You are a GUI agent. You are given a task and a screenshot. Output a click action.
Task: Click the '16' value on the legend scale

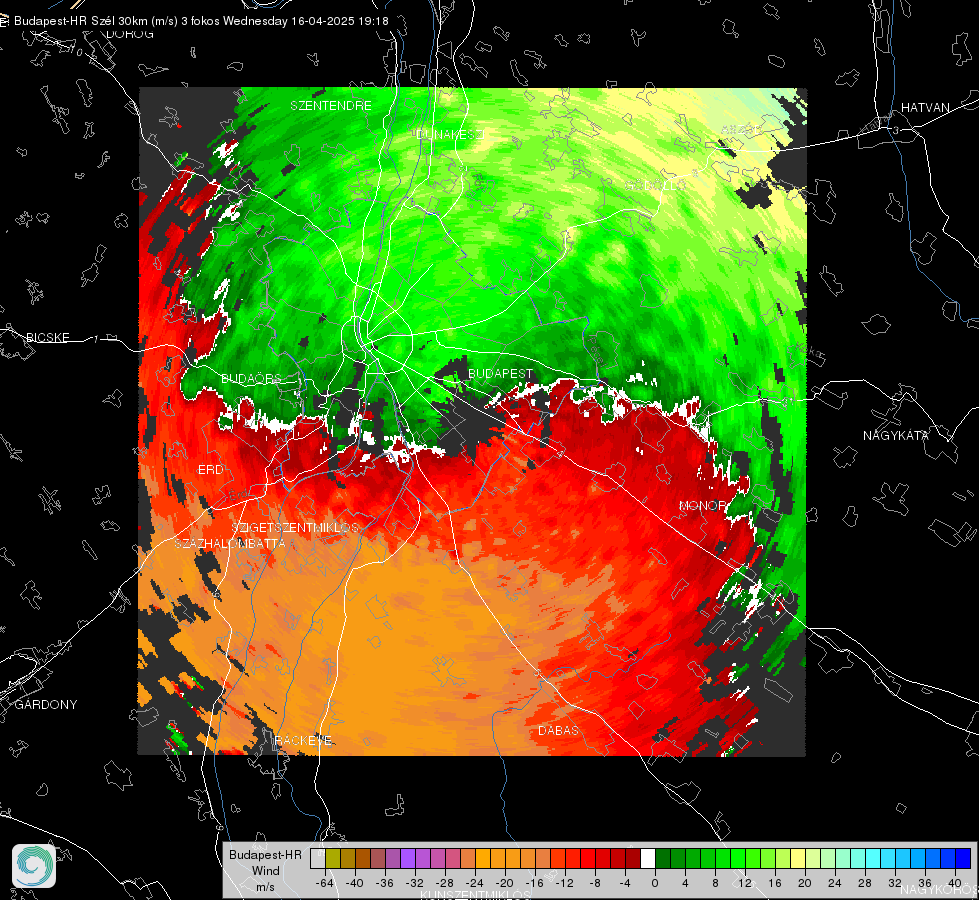pyautogui.click(x=775, y=883)
